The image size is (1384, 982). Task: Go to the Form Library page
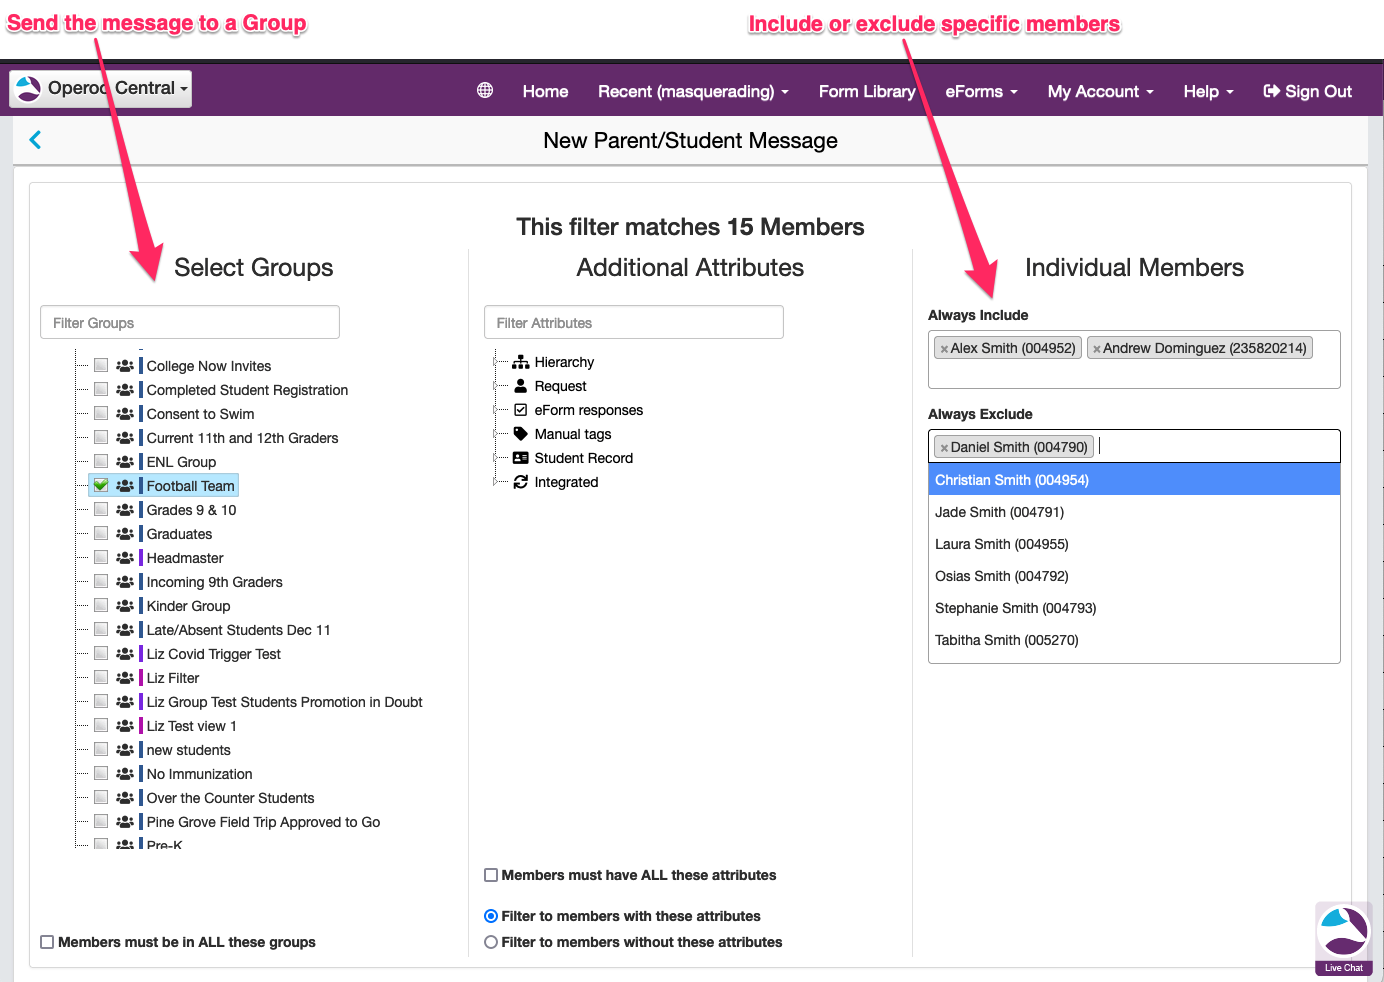click(866, 91)
